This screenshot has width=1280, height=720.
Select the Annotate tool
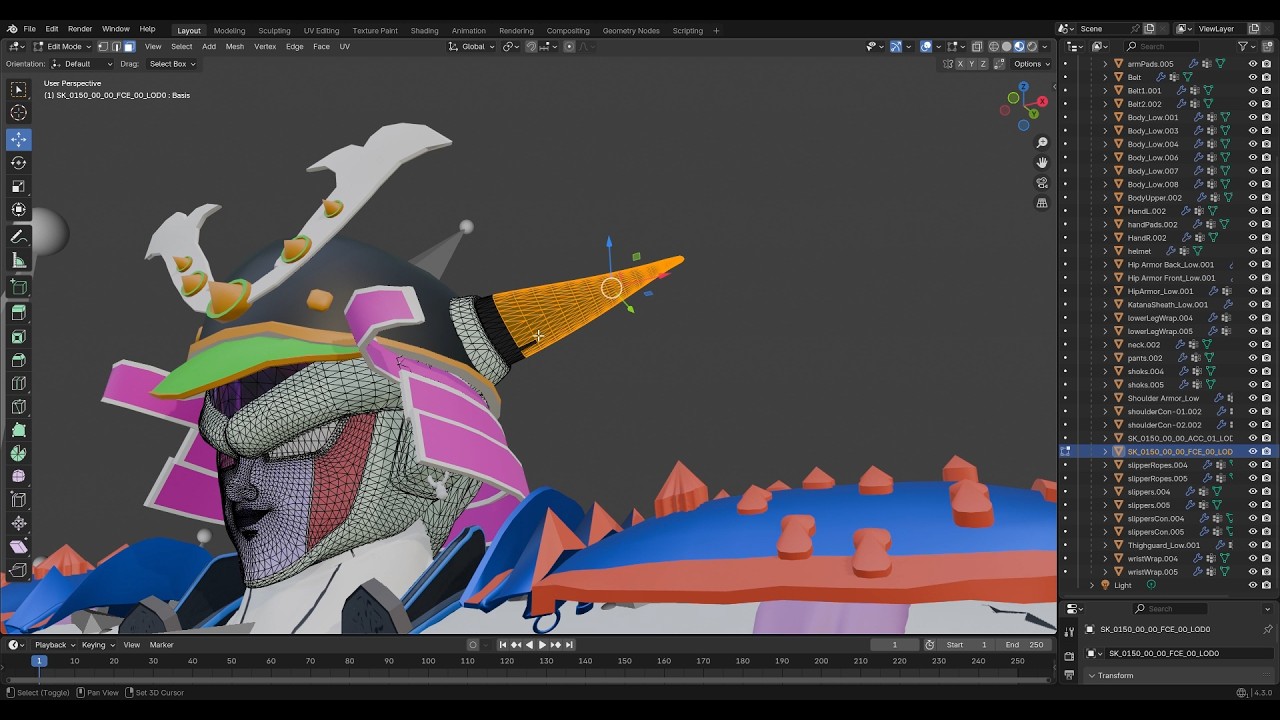(x=18, y=237)
